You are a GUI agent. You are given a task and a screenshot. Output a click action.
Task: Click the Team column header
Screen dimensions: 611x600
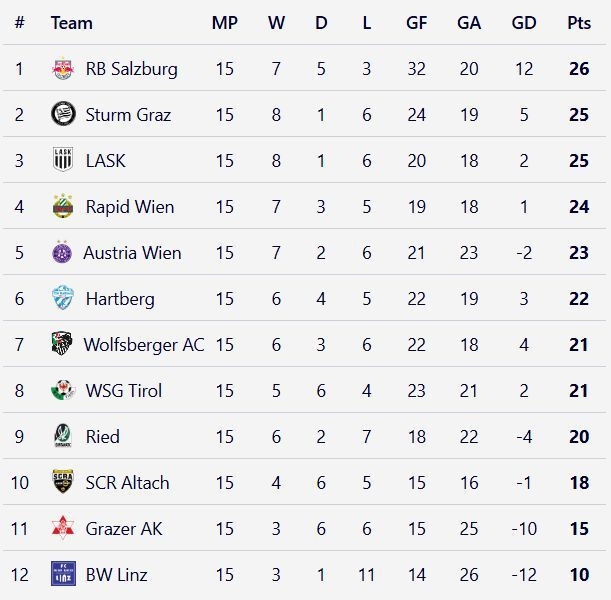(x=71, y=23)
